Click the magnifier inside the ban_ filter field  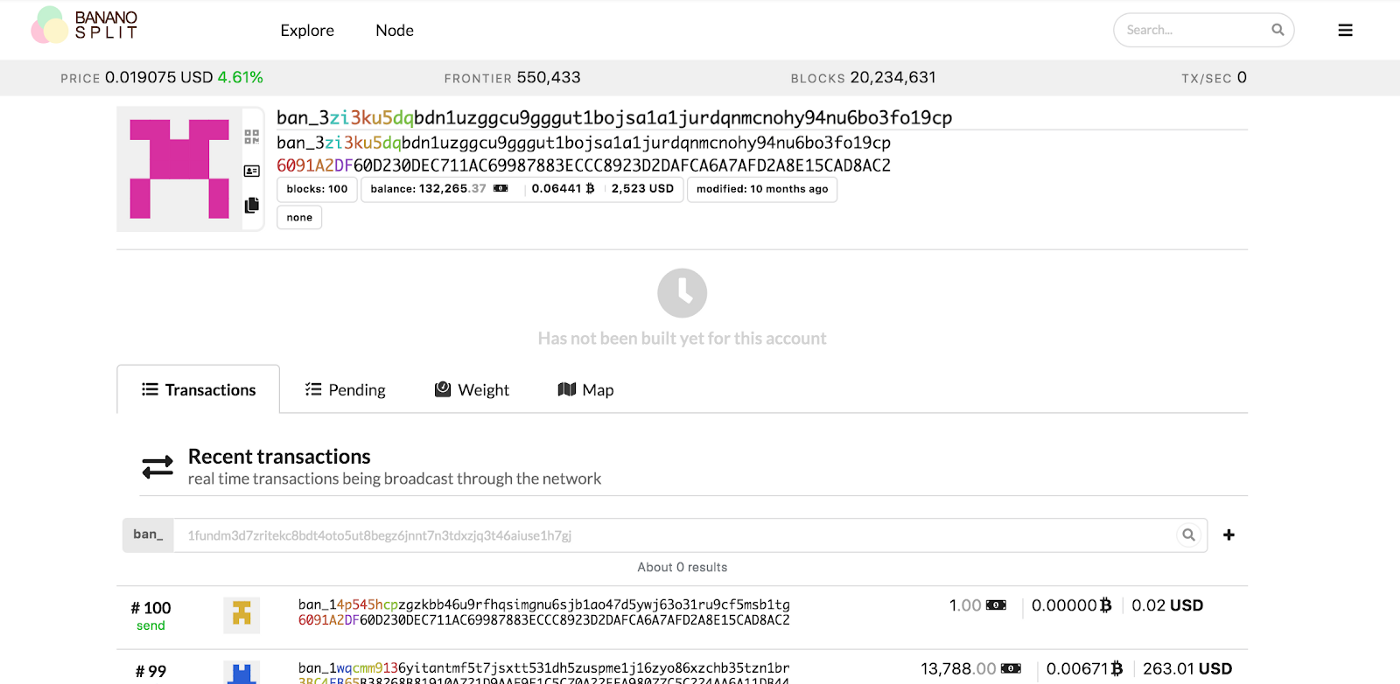[x=1188, y=535]
